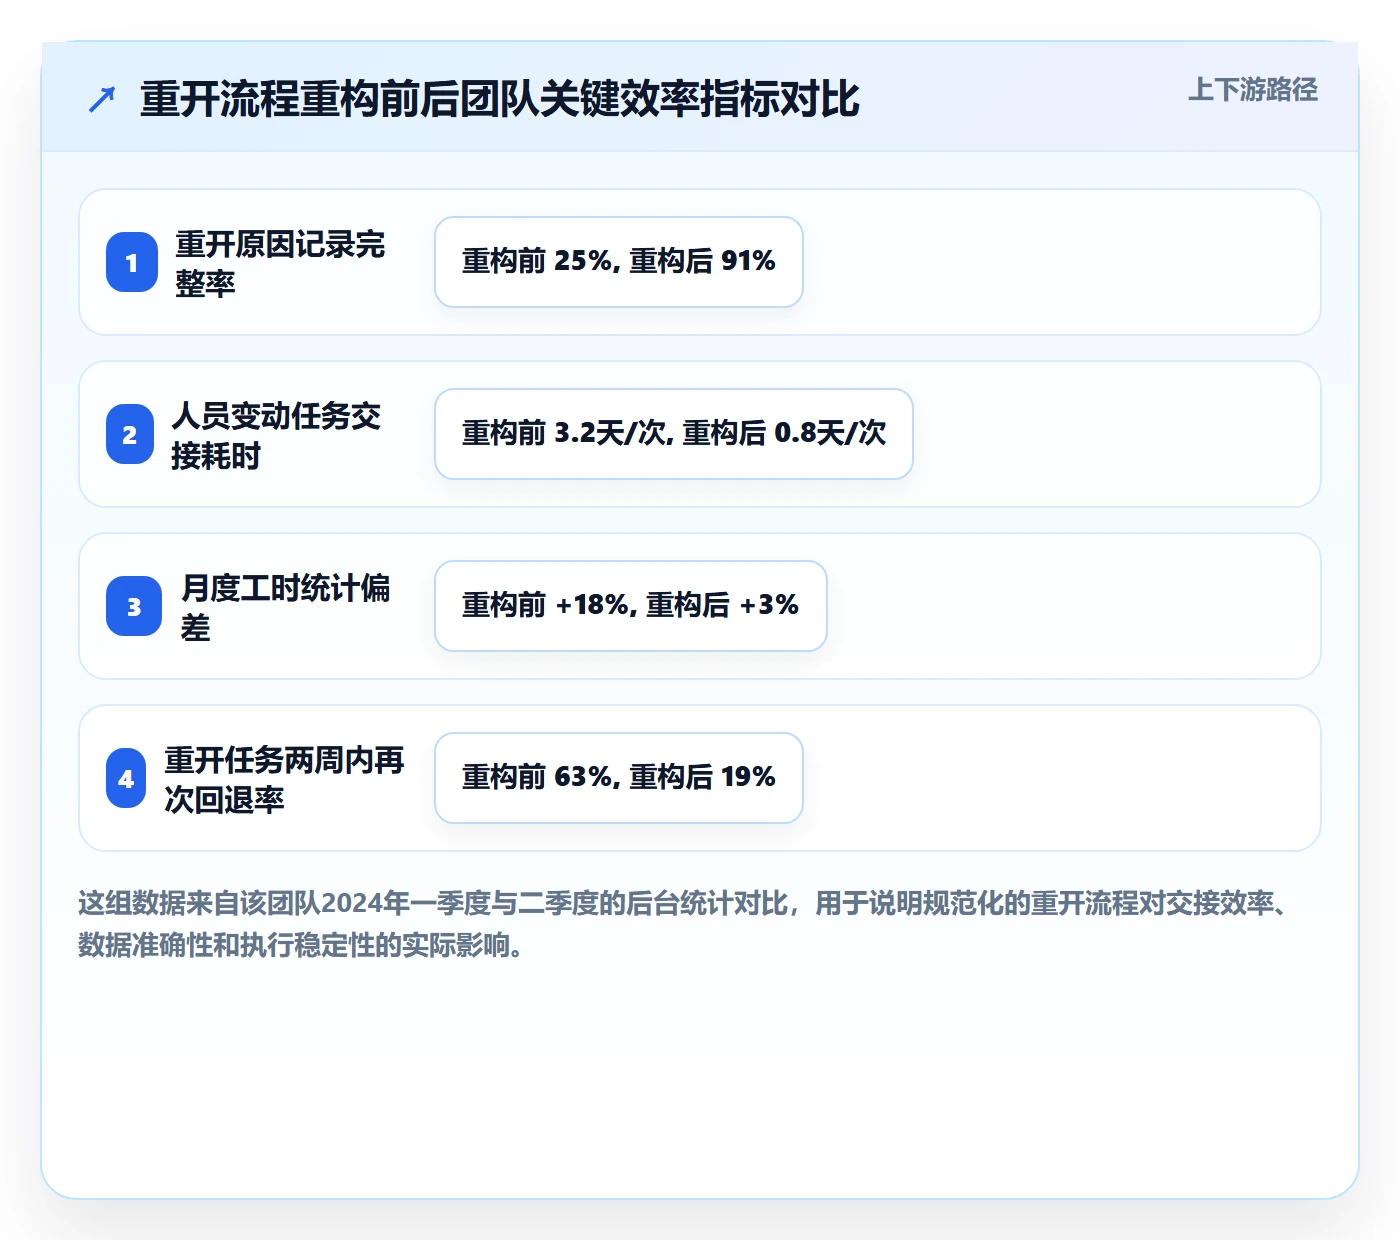Select the label 重开任务两周内再次回退率
Image resolution: width=1400 pixels, height=1240 pixels.
pos(284,779)
